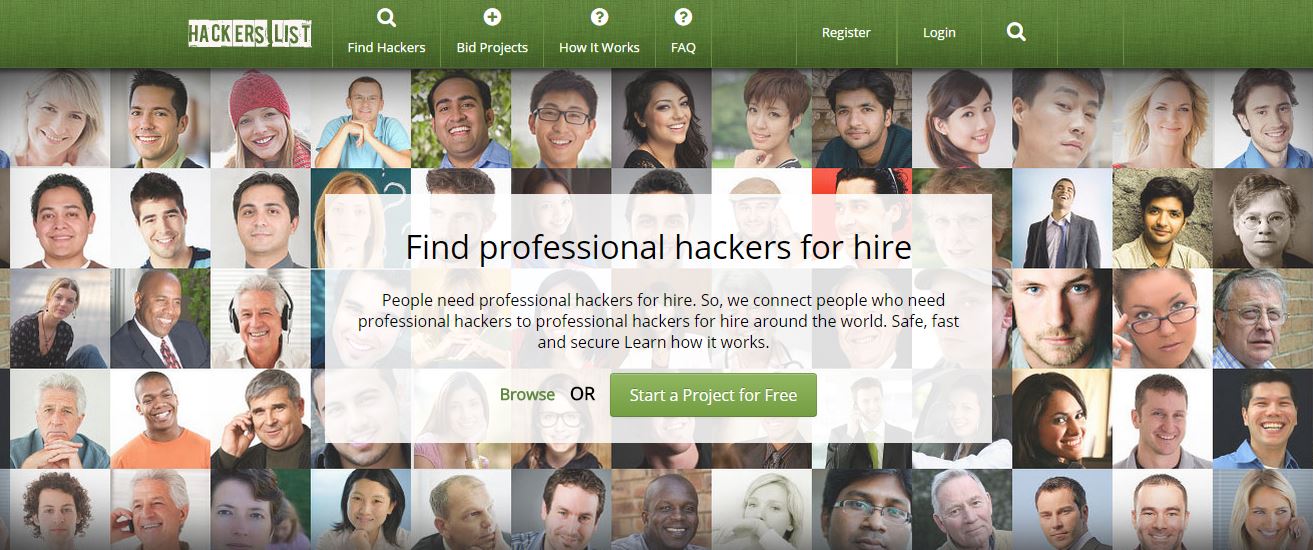The width and height of the screenshot is (1313, 550).
Task: Open search with the magnifier icon beside Login
Action: tap(1016, 32)
